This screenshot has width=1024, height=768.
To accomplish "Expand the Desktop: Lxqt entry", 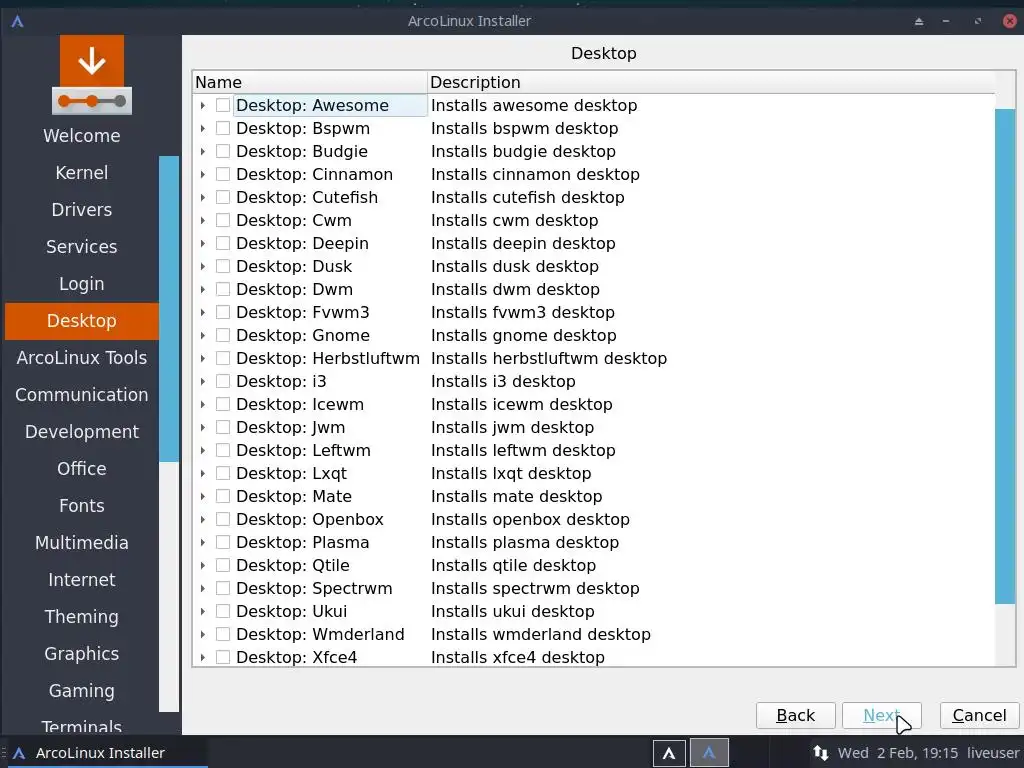I will point(202,473).
